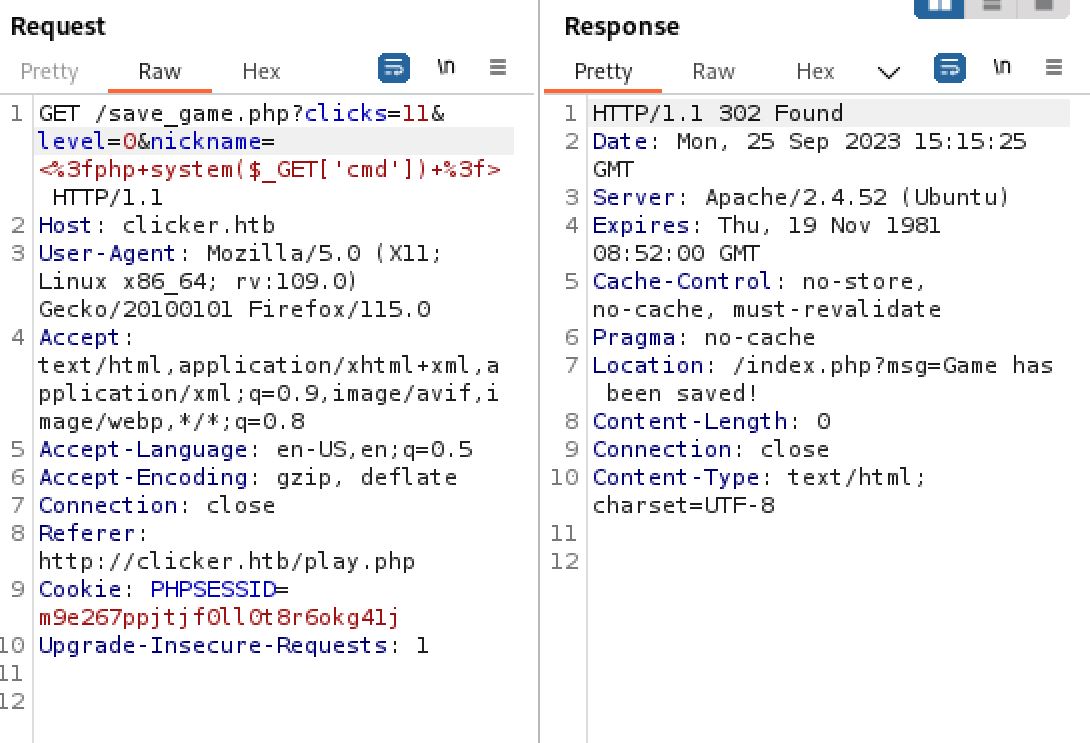Screen dimensions: 1090x743
Task: Open Response panel hamburger options menu
Action: coord(1052,68)
